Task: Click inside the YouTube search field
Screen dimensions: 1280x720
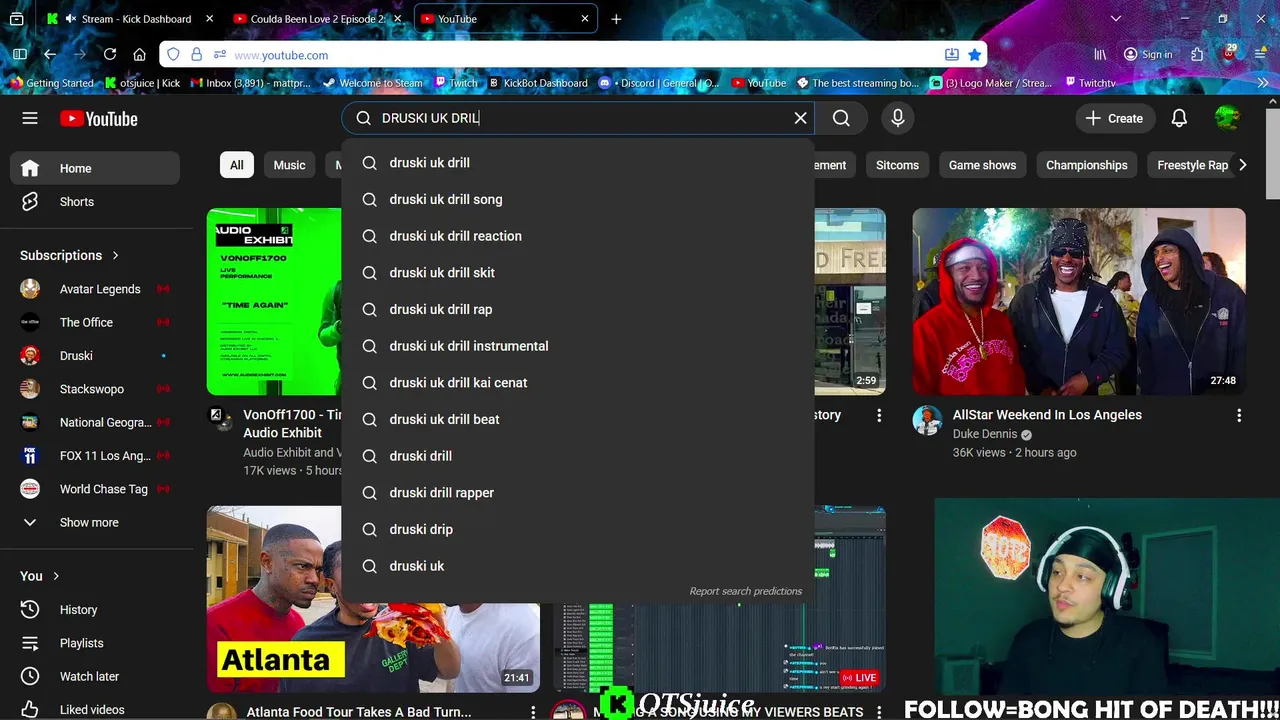Action: click(580, 118)
